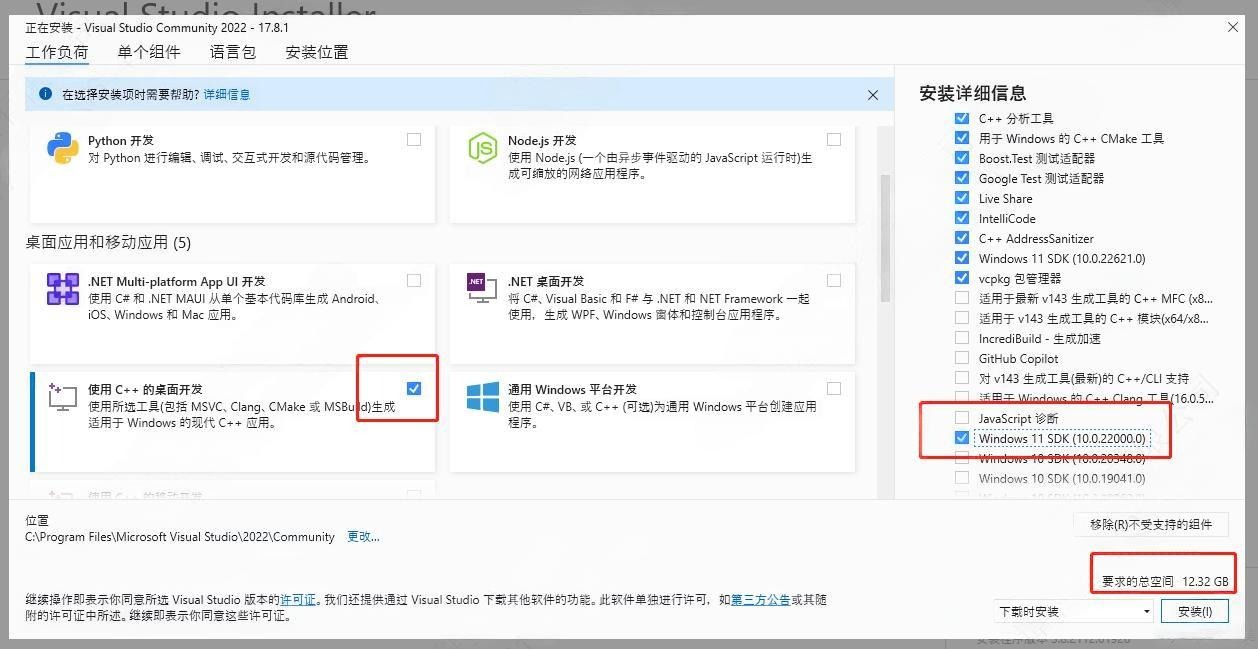Open the 语言包 tab
This screenshot has height=649, width=1258.
(233, 52)
